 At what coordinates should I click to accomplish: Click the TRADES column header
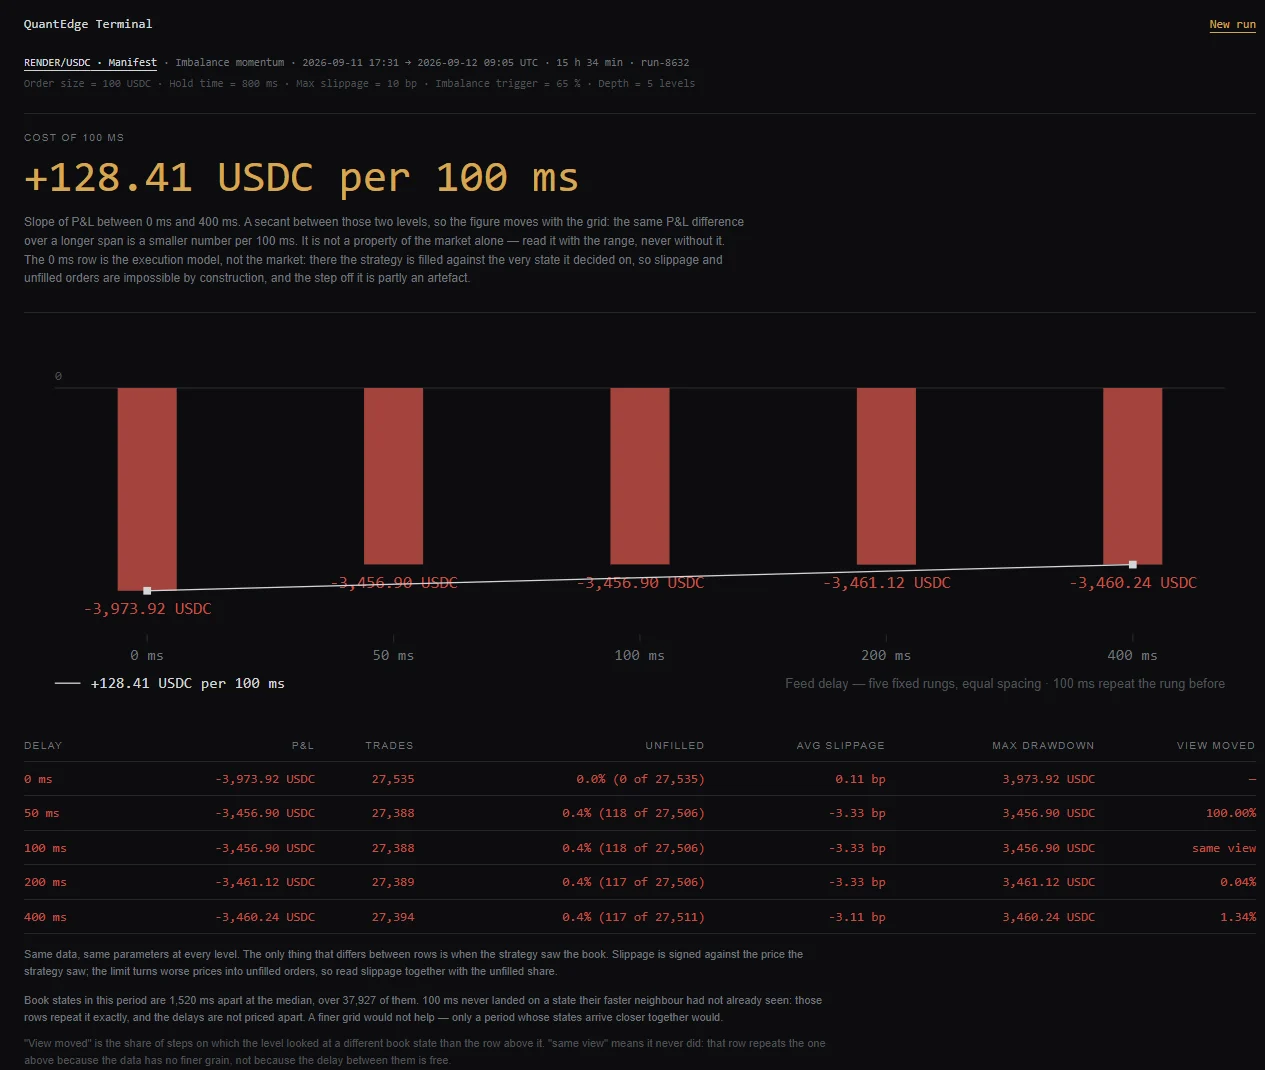click(389, 745)
